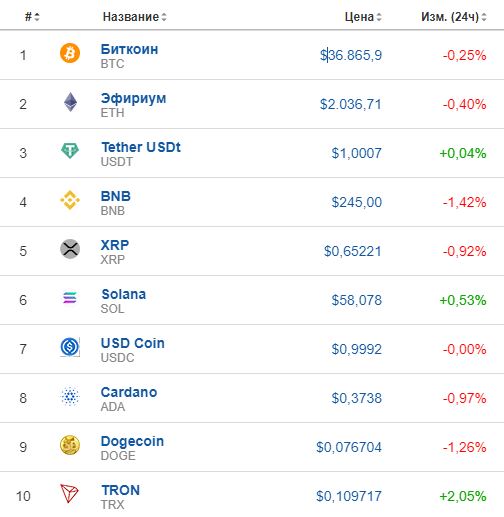The width and height of the screenshot is (504, 517).
Task: Click the Bitcoin orange coin icon
Action: 70,53
